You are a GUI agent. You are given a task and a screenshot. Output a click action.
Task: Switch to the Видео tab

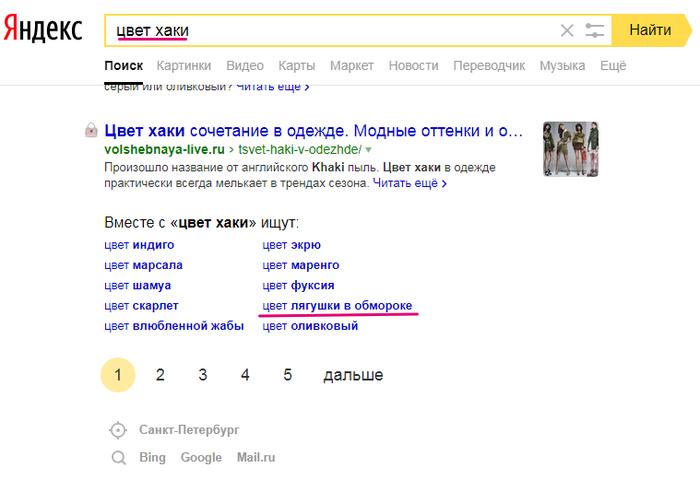[x=245, y=66]
